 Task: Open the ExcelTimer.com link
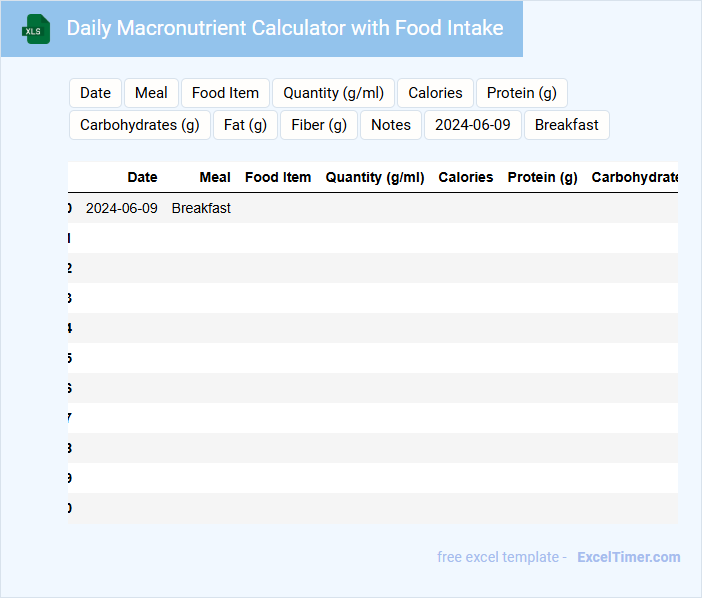[628, 557]
